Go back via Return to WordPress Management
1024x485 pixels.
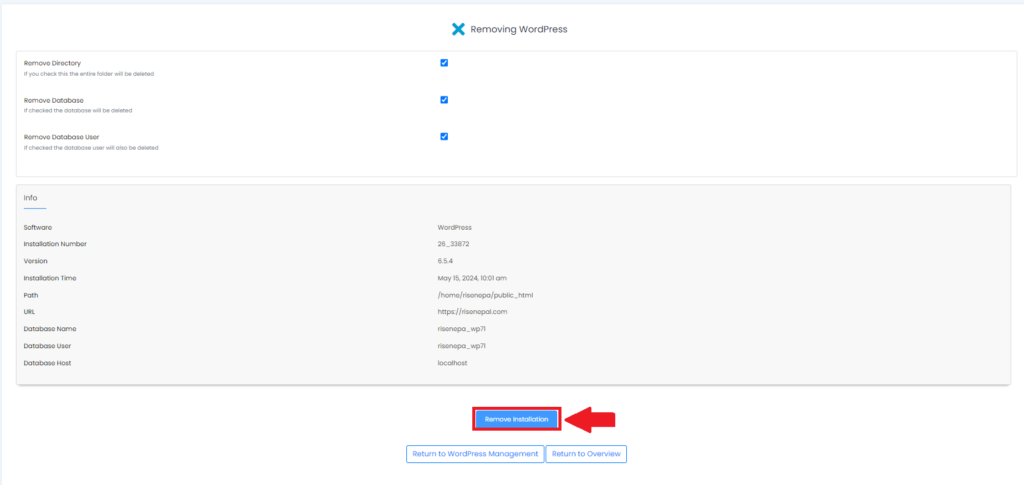tap(475, 454)
